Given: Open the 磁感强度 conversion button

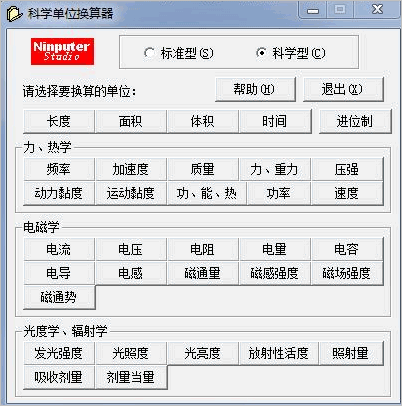Looking at the screenshot, I should (x=275, y=273).
